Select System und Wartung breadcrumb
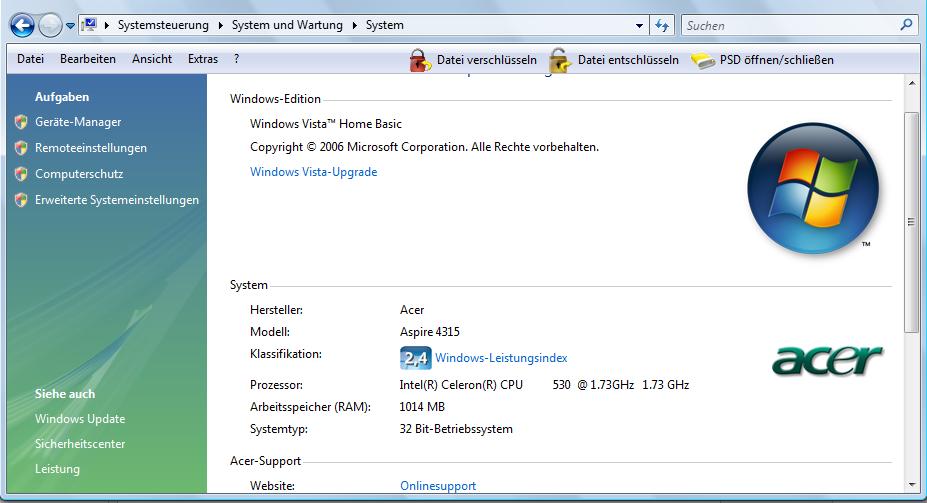 pos(287,25)
